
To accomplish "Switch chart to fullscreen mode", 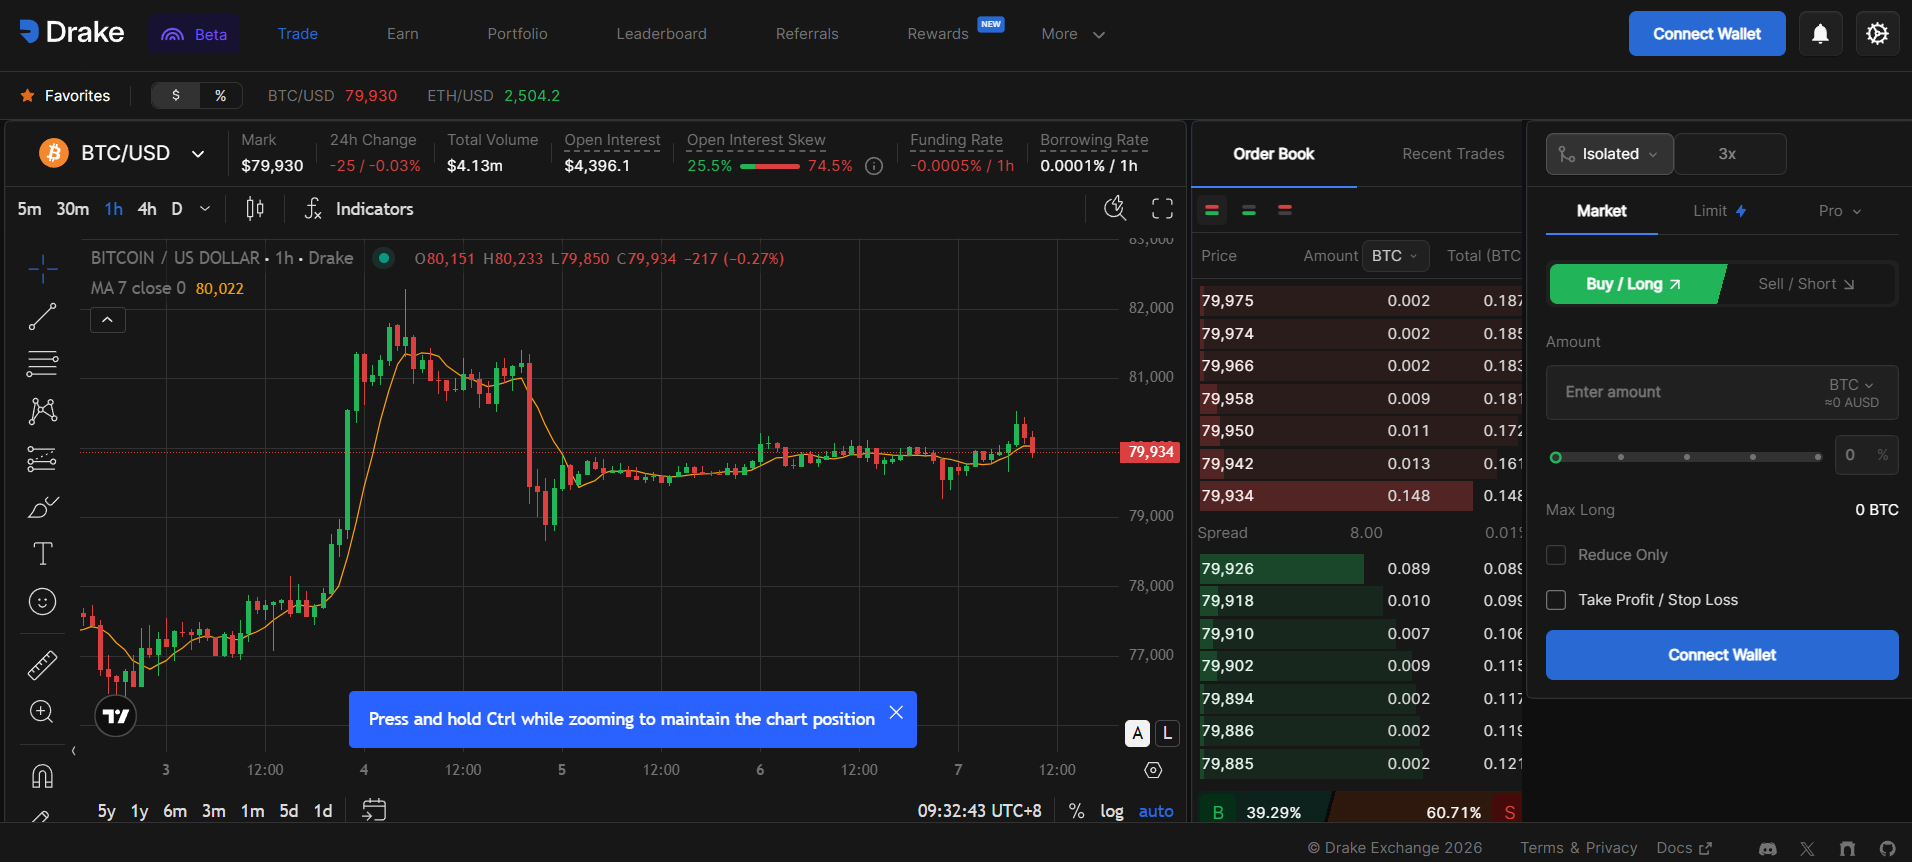I will 1162,208.
